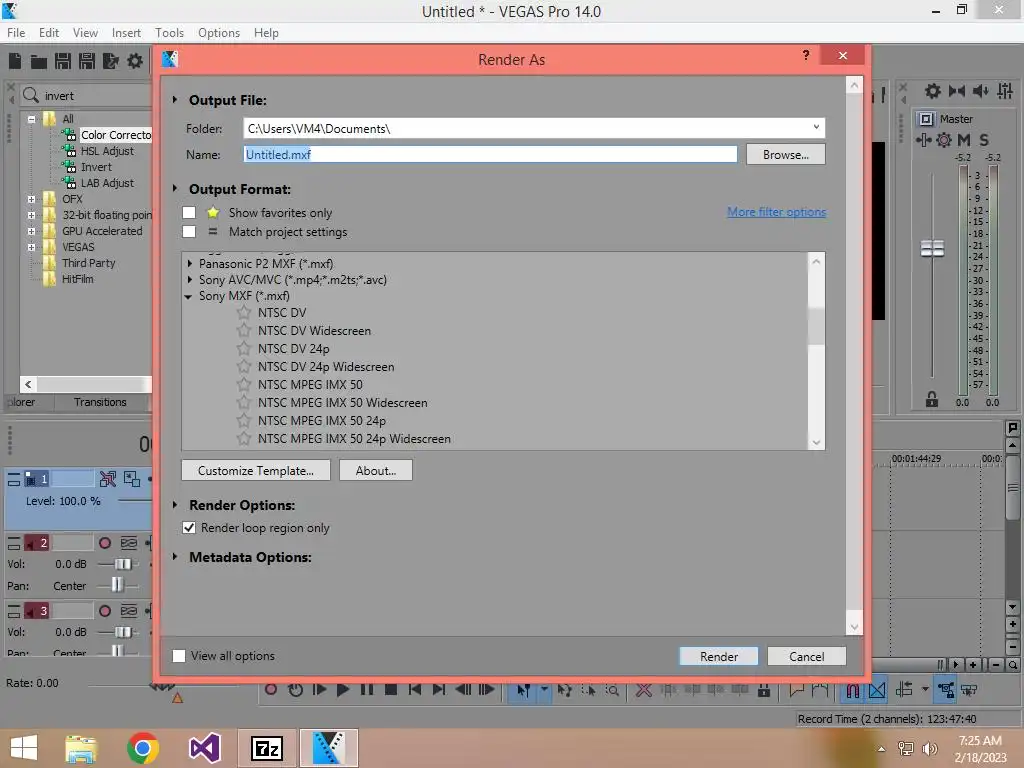
Task: Collapse the Output Format section
Action: (x=175, y=189)
